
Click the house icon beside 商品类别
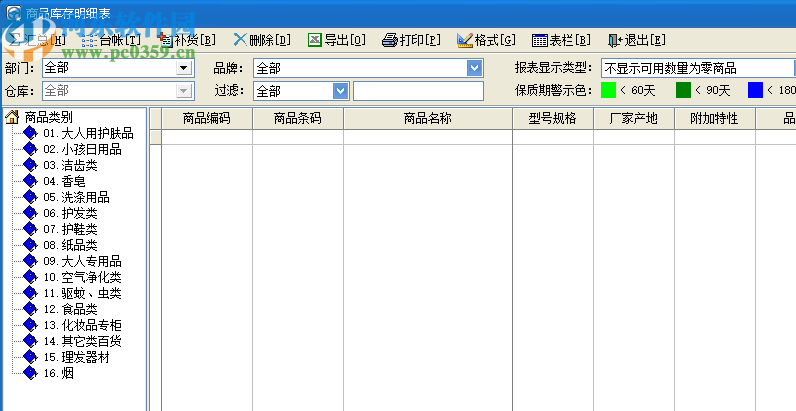tap(12, 118)
